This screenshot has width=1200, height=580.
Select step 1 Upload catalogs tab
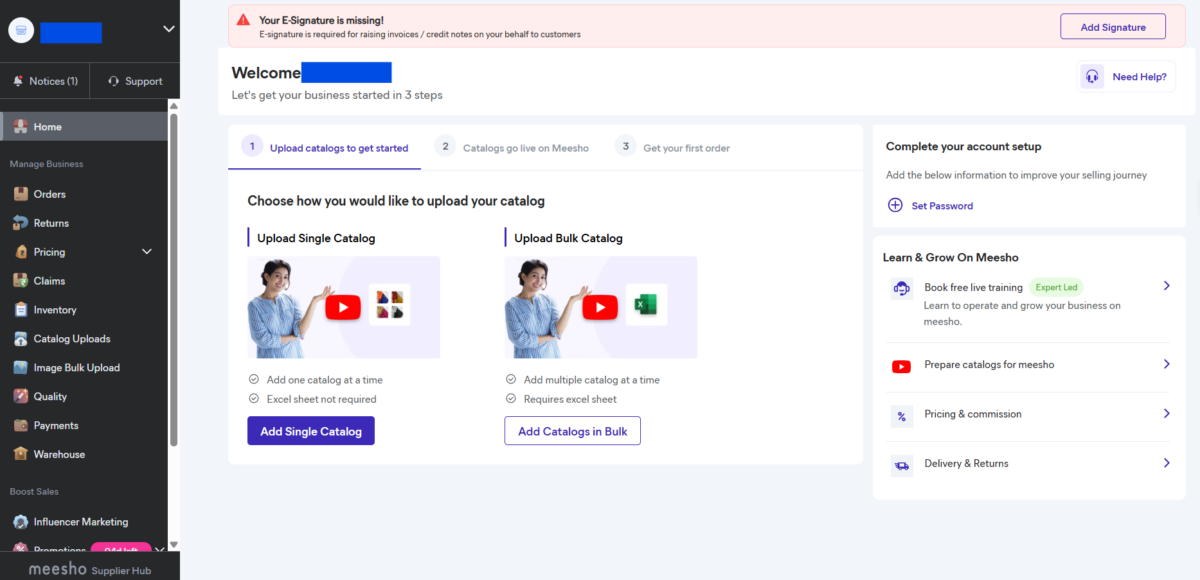click(x=326, y=147)
